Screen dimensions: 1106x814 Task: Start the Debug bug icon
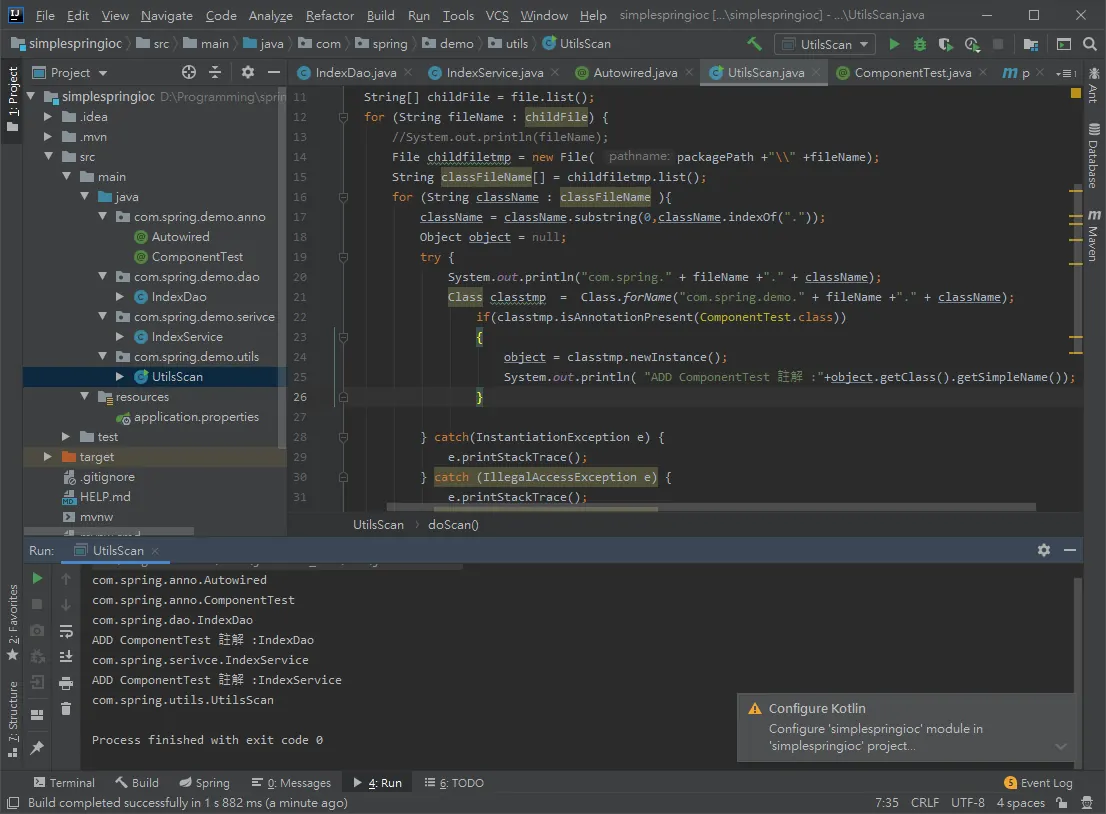920,44
